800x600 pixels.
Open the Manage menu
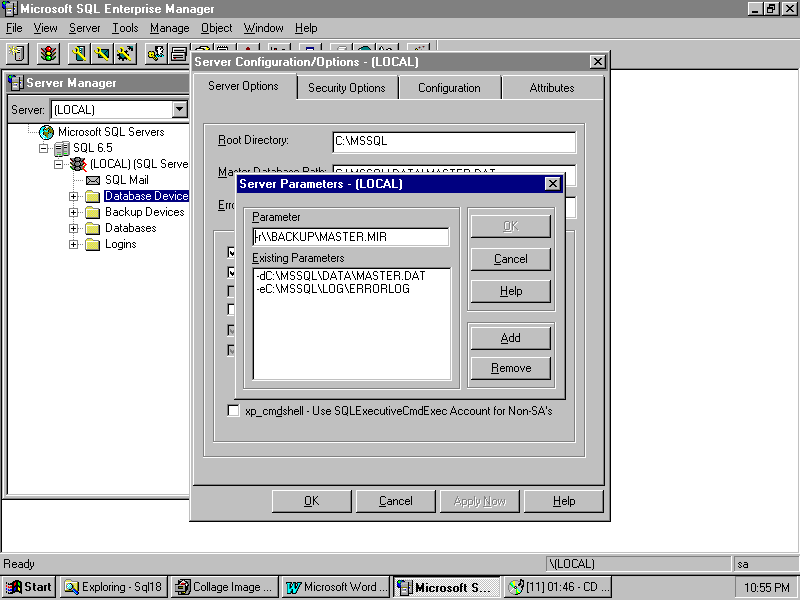170,28
